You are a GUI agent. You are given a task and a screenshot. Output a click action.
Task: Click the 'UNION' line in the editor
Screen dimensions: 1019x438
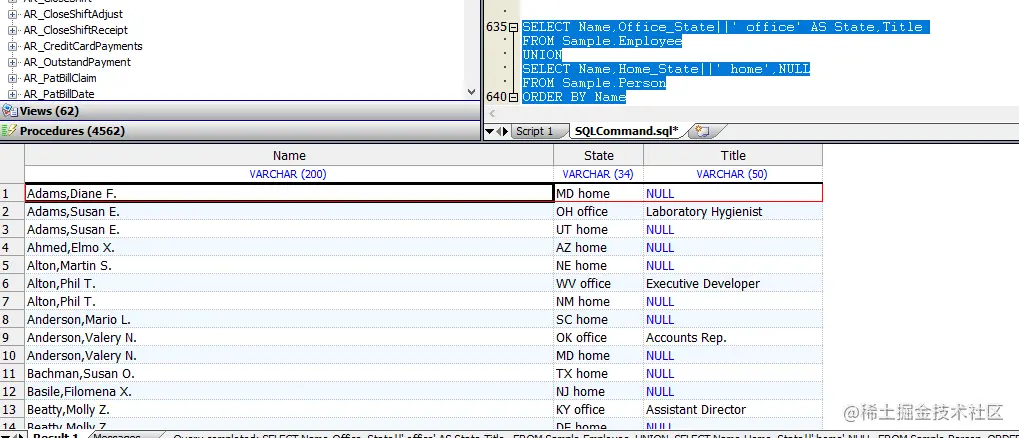pyautogui.click(x=542, y=55)
